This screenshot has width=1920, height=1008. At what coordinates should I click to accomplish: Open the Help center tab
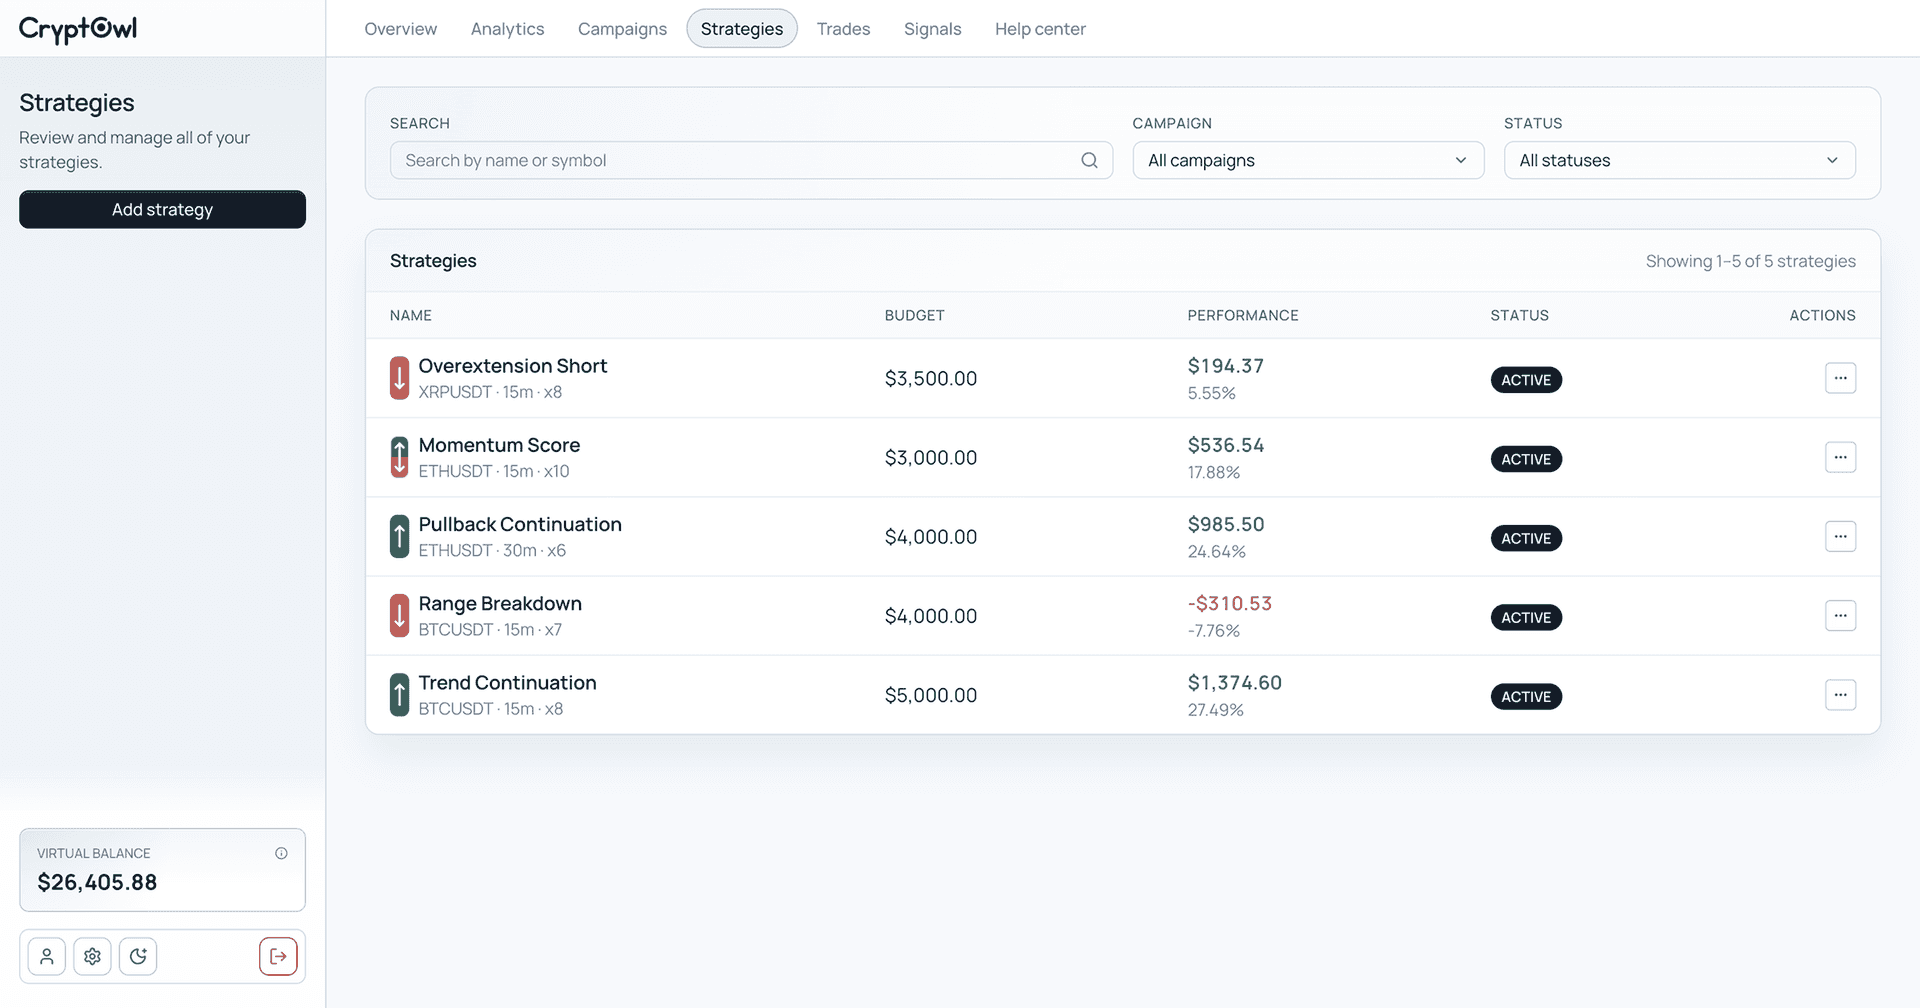(x=1040, y=29)
